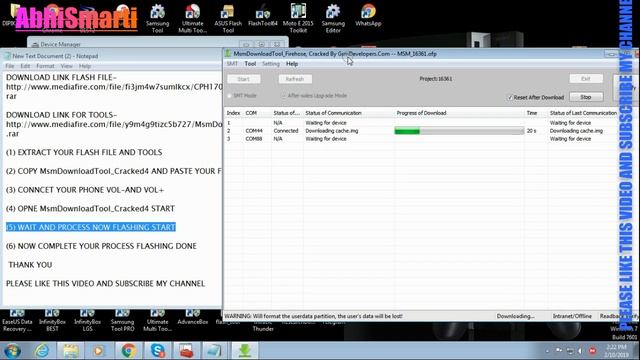
Task: Open the Samsung Editor shortcut
Action: (333, 18)
